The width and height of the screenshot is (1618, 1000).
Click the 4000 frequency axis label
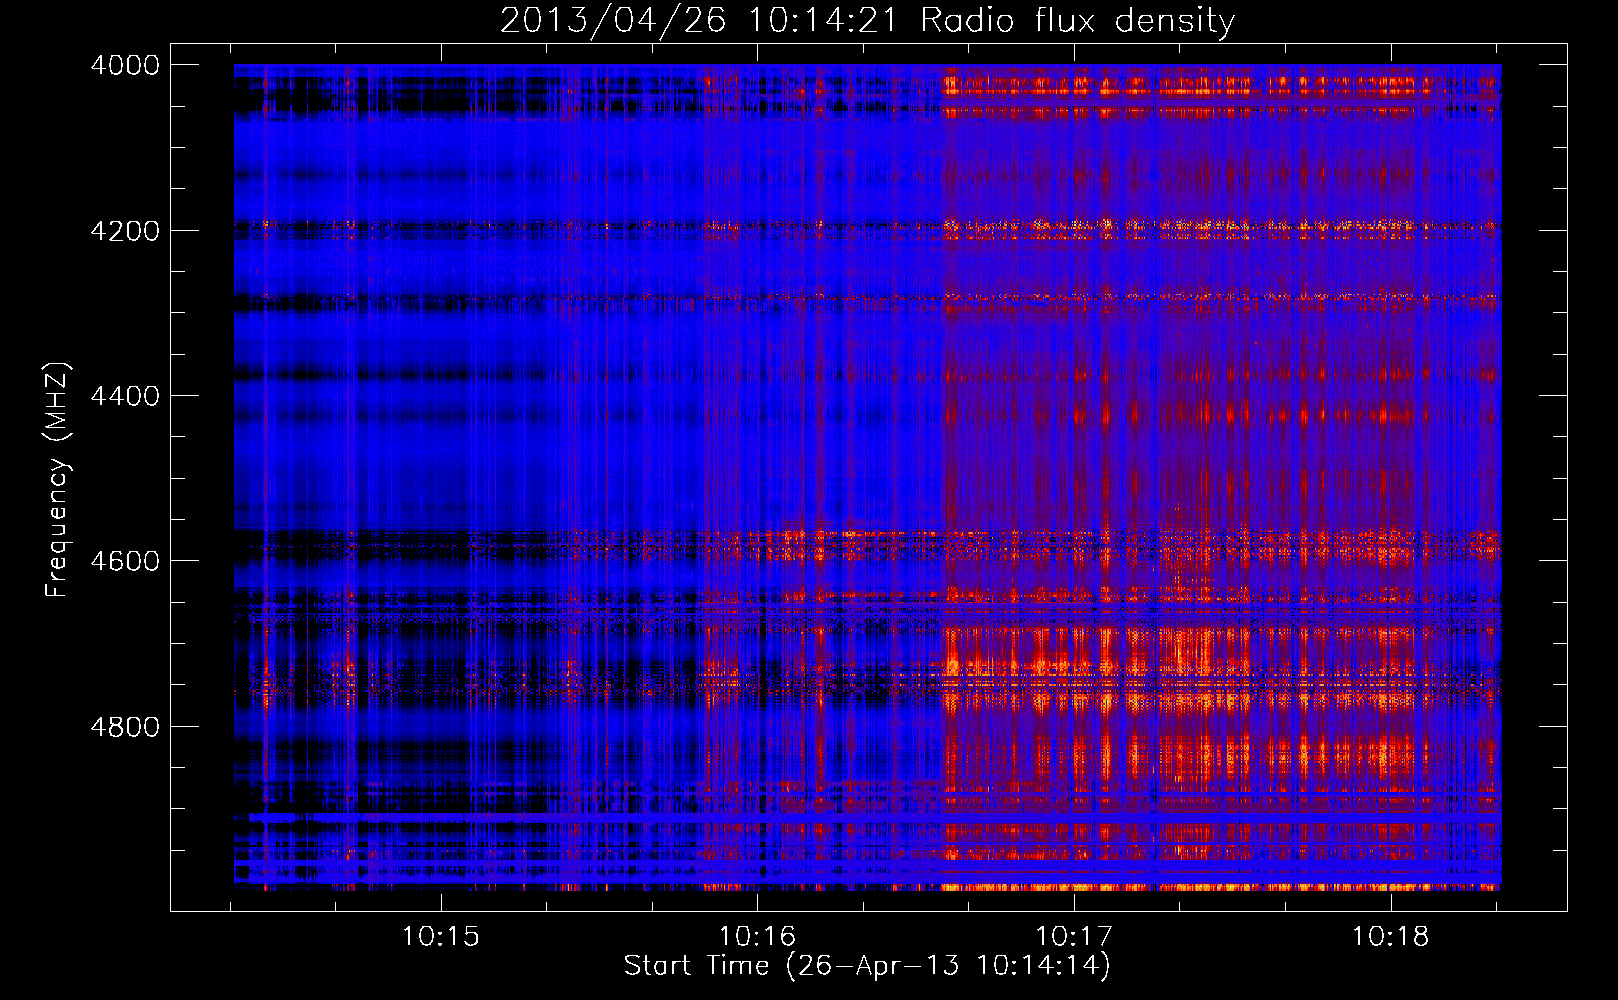point(125,65)
